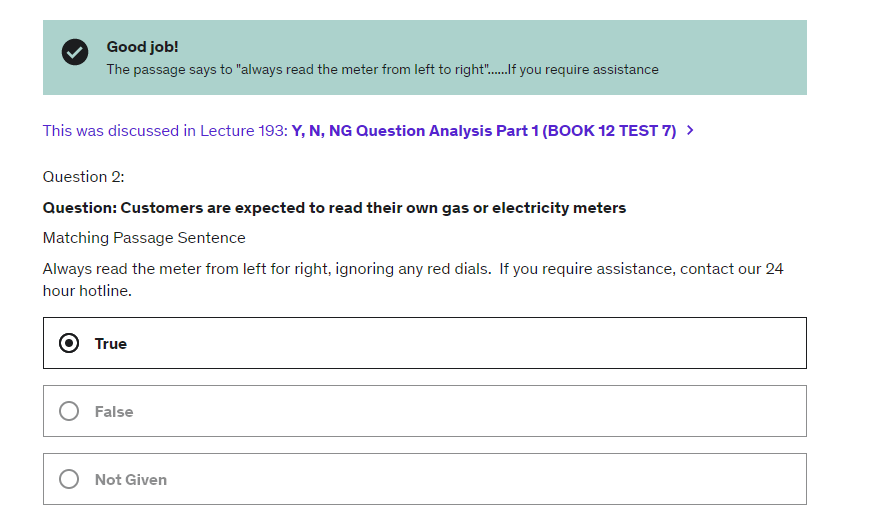Click the "Question 2:" label
Viewport: 881px width, 528px height.
(83, 177)
